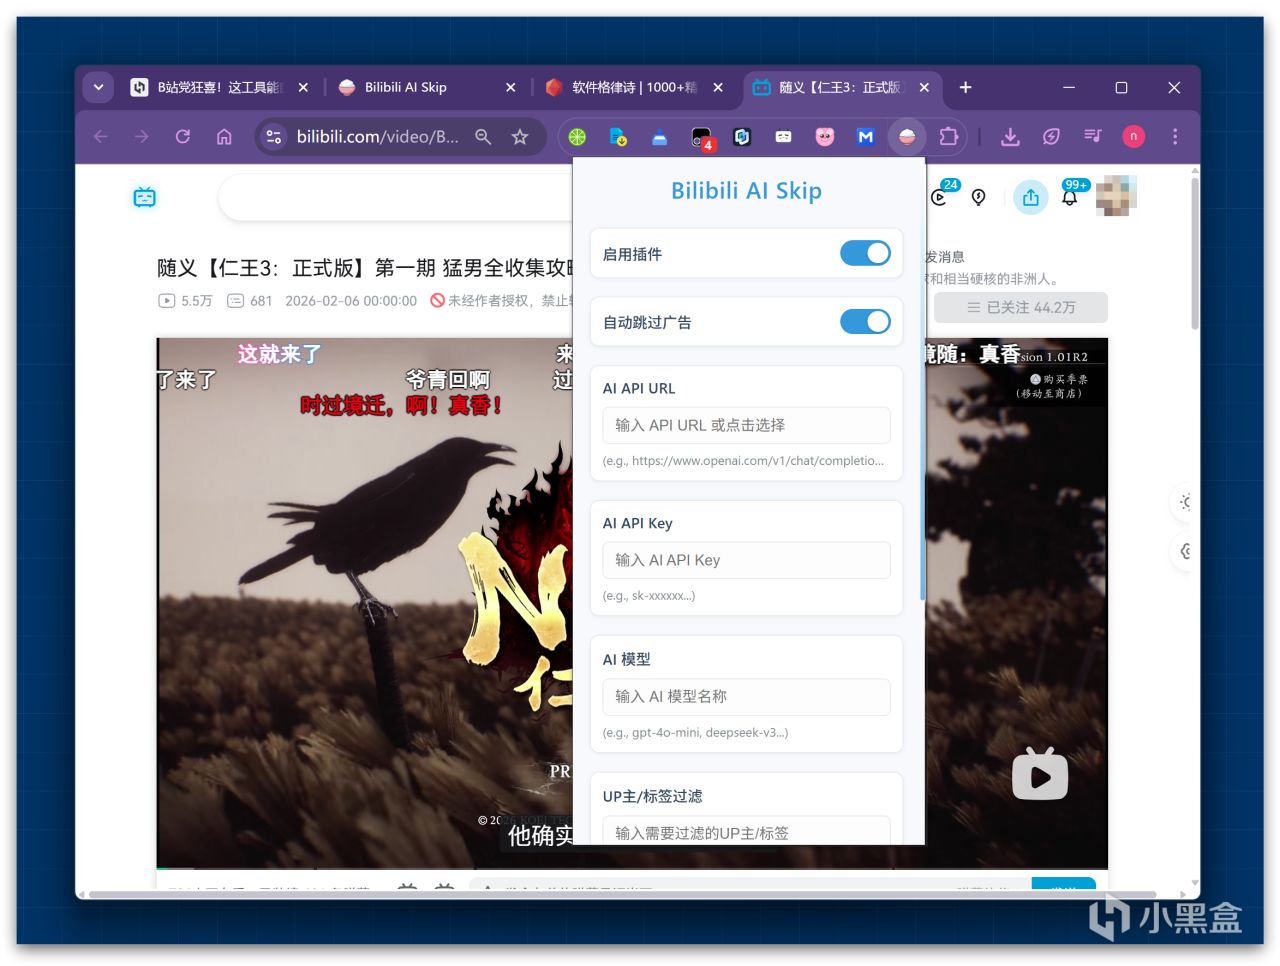Click the video play icon overlay
Screen dimensions: 1280x966
coord(1040,774)
